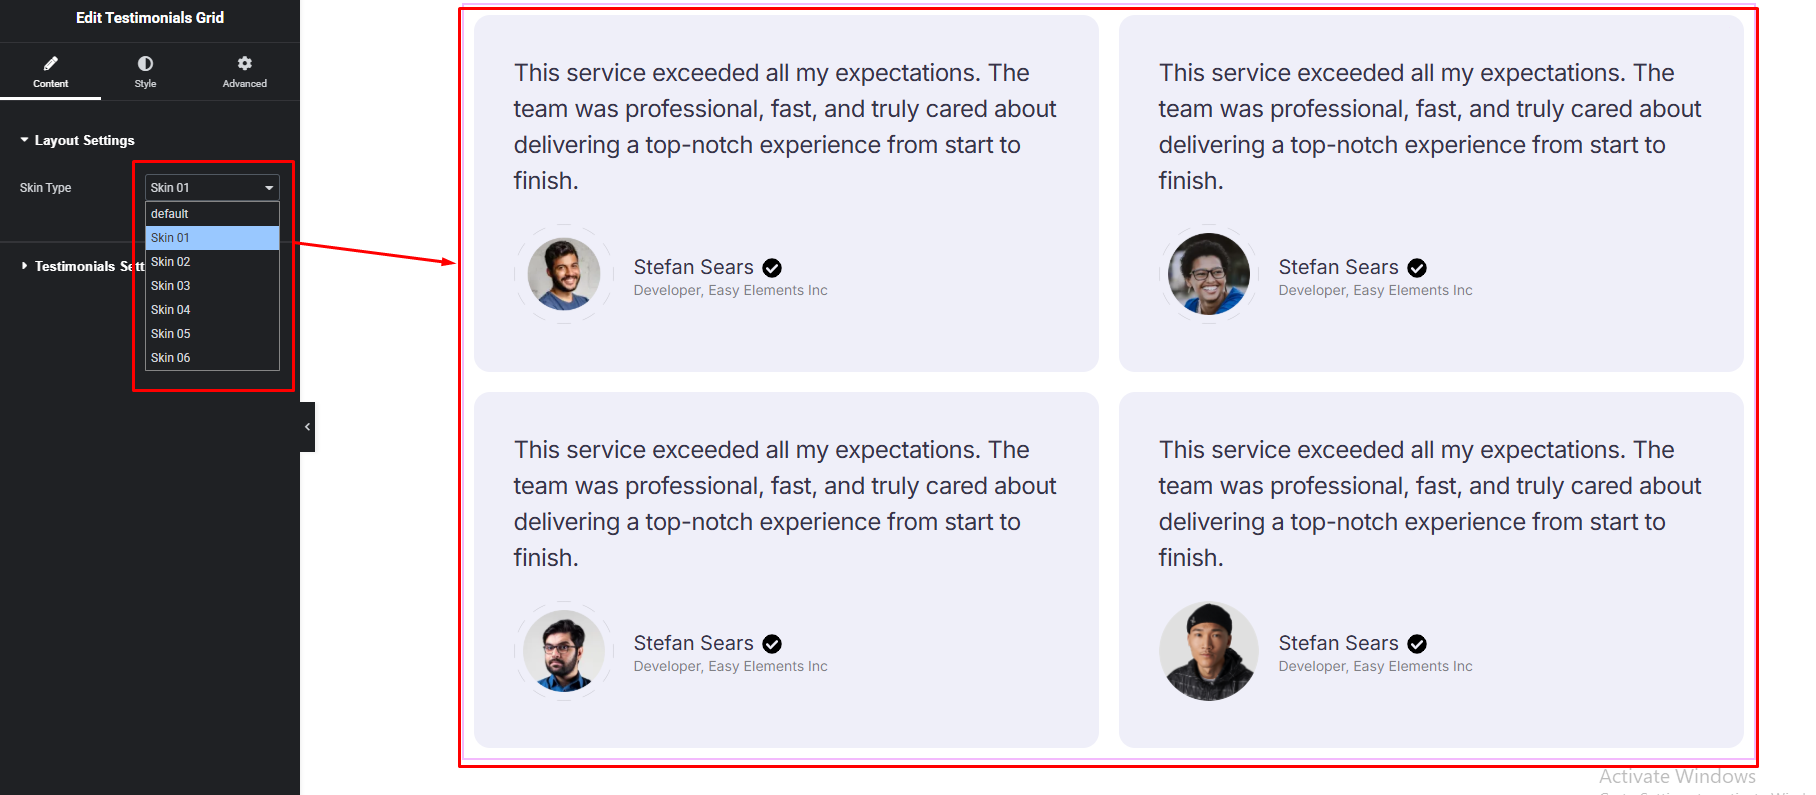Click verified badge in bottom-right testimonial

(1417, 644)
